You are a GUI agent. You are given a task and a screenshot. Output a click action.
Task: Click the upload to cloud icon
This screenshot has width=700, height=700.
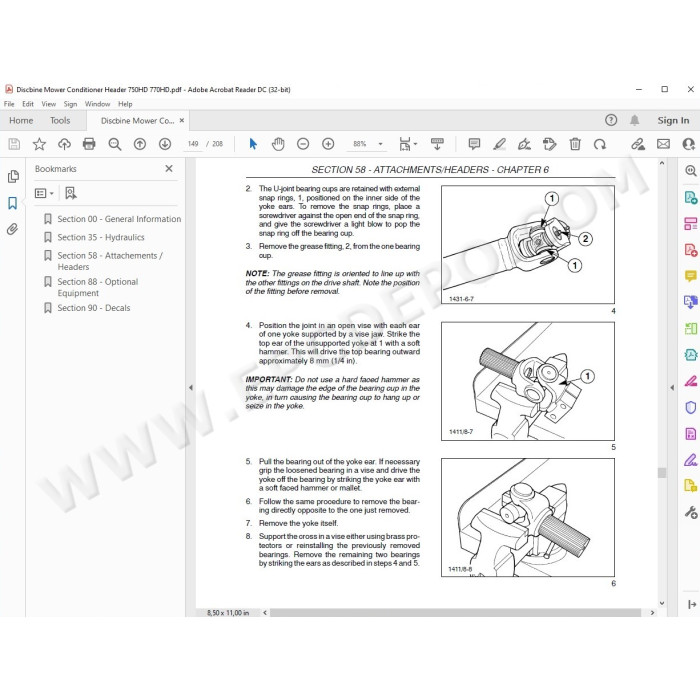click(64, 144)
